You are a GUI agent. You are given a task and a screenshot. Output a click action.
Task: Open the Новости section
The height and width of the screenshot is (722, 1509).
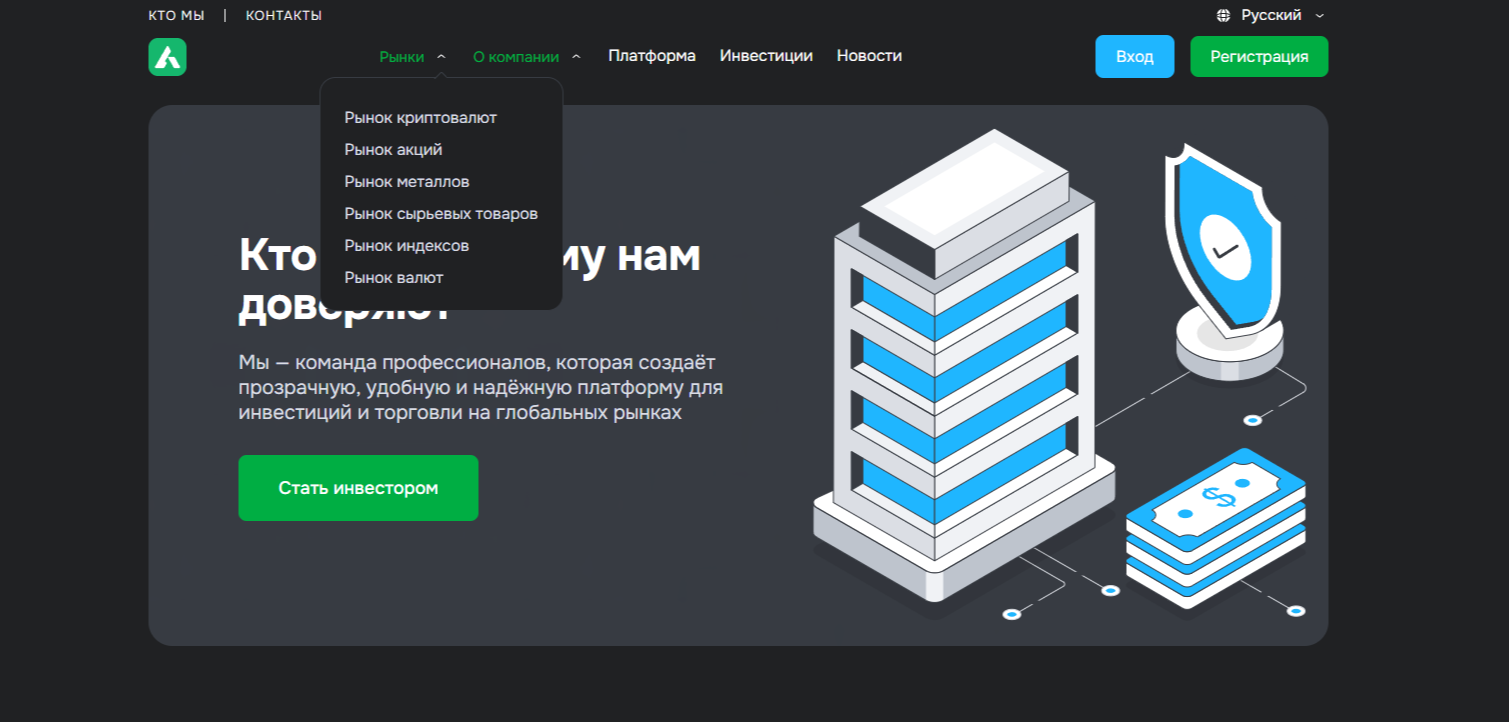[x=869, y=56]
